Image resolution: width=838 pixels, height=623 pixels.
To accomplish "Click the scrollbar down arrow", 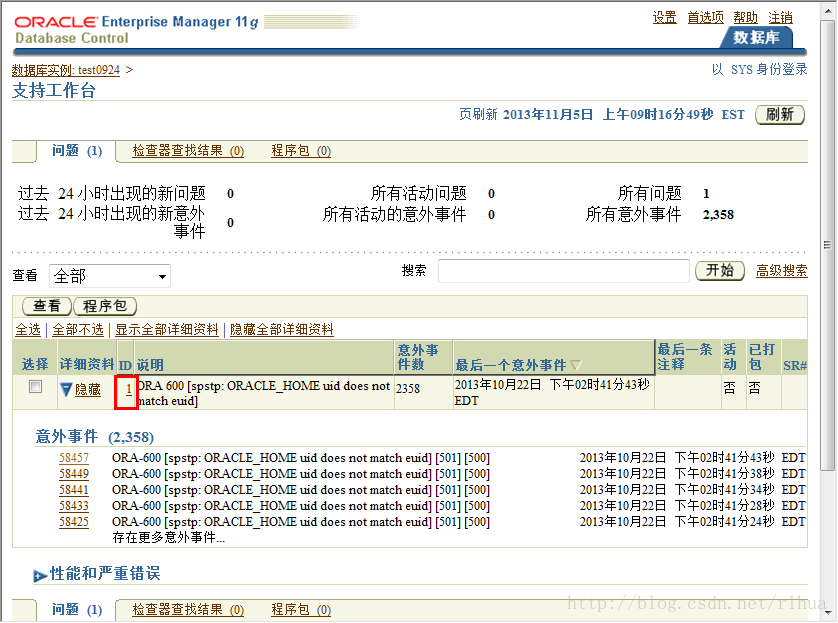I will coord(828,613).
